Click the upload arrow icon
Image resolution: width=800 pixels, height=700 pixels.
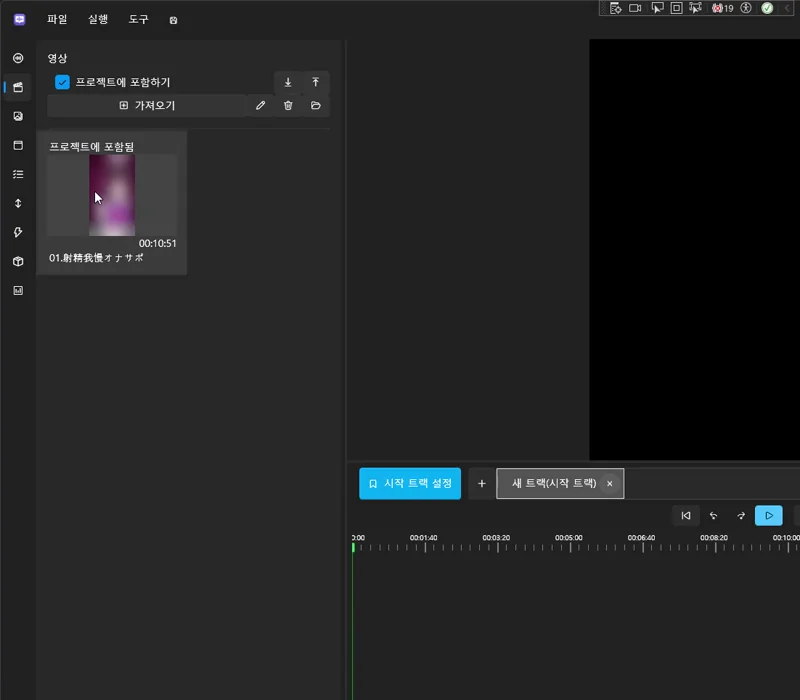coord(316,82)
